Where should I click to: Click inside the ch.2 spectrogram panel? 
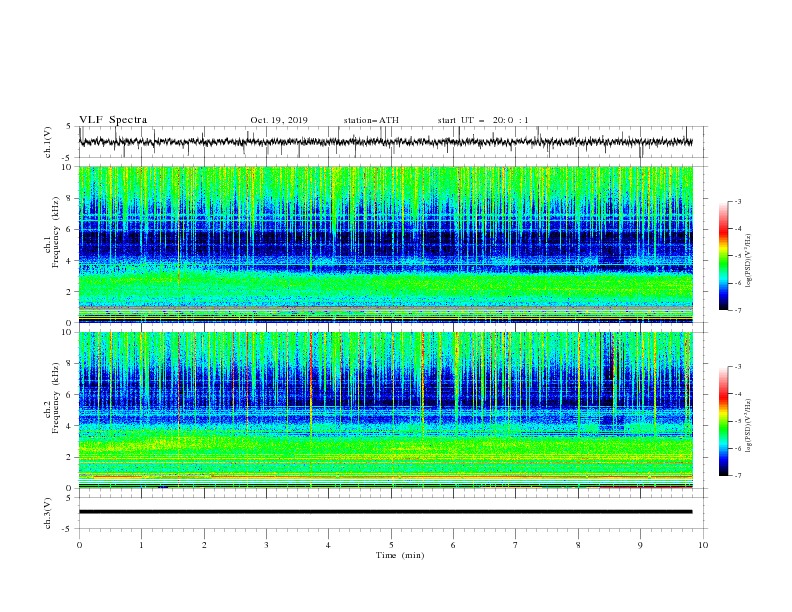click(385, 410)
